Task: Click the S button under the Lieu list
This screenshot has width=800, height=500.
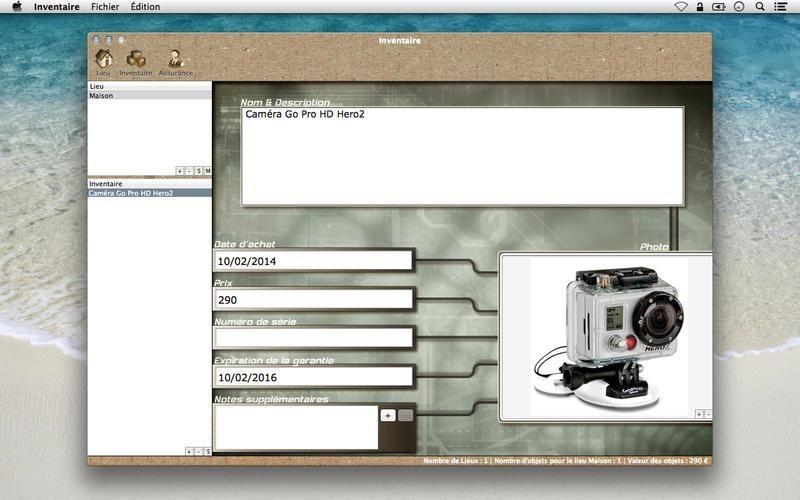Action: click(x=198, y=171)
